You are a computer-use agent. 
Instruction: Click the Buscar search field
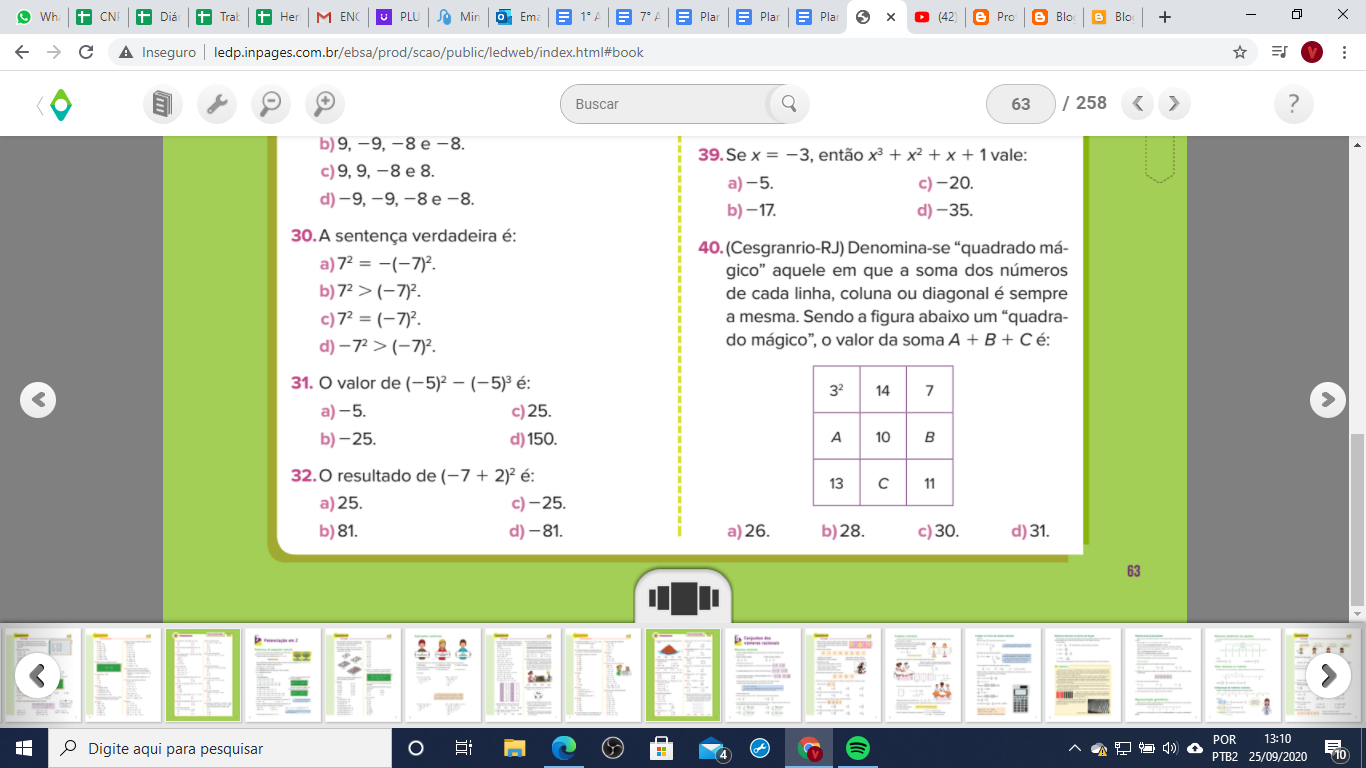coord(670,104)
